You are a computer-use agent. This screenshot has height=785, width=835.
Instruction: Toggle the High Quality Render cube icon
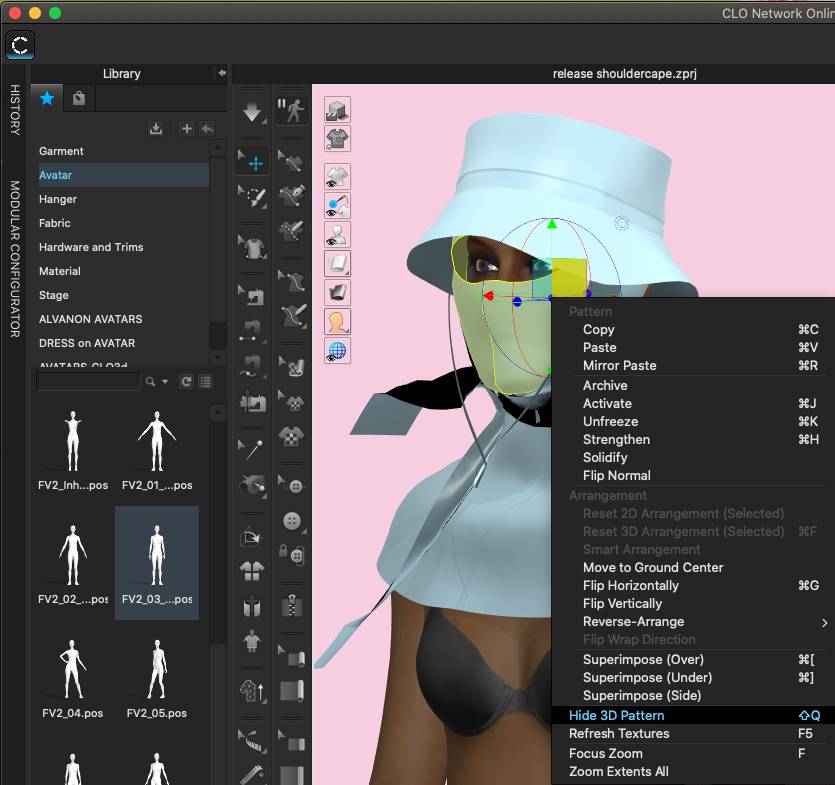pos(337,110)
